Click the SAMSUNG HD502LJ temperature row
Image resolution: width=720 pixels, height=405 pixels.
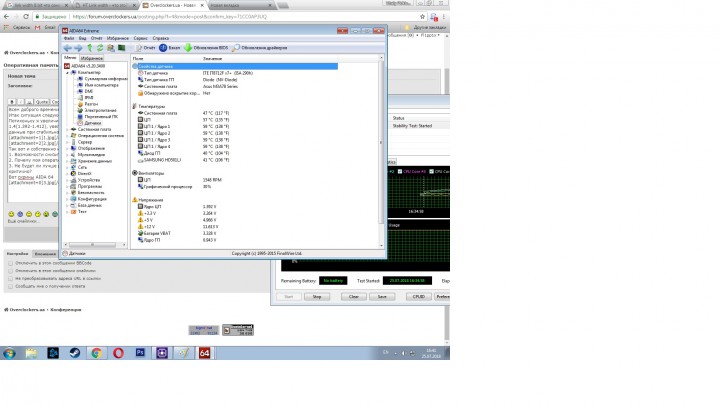tap(184, 160)
